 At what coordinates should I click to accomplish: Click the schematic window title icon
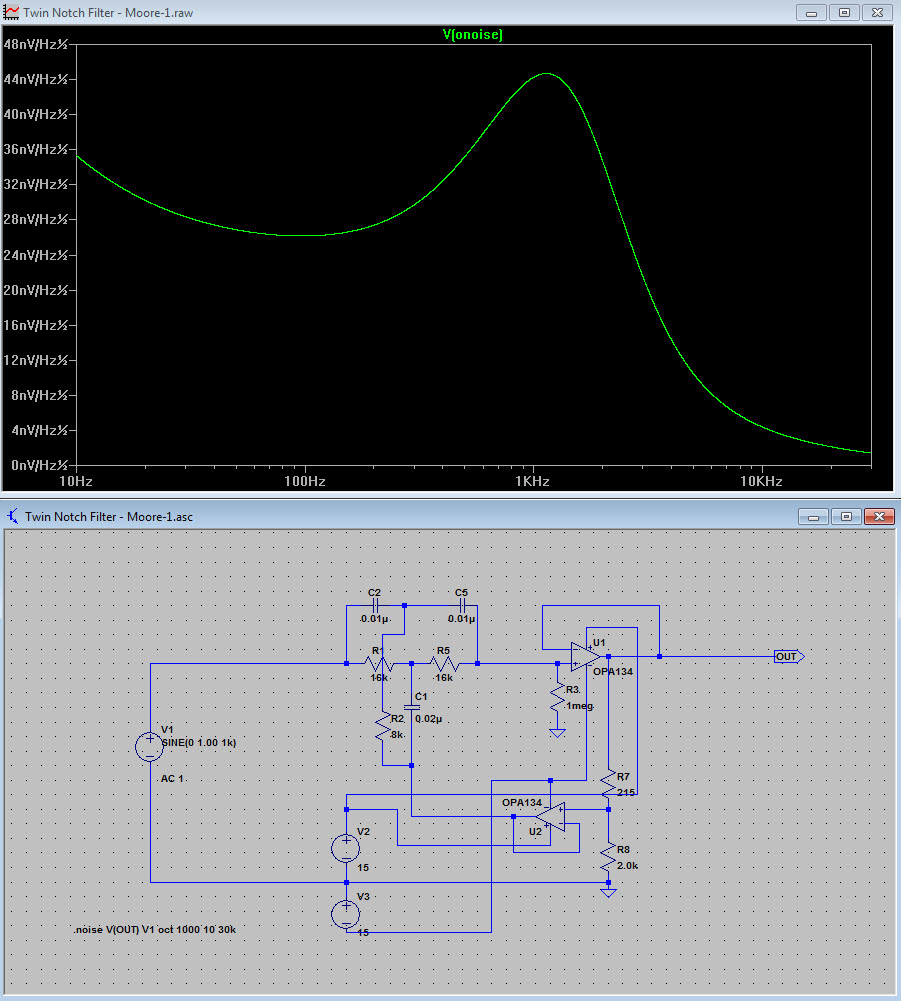coord(12,516)
